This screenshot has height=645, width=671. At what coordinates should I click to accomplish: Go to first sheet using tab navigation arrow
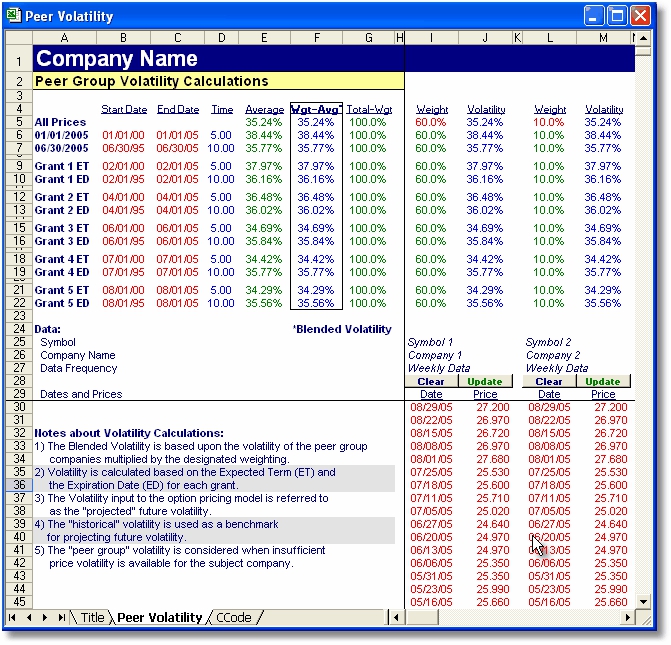[x=13, y=618]
